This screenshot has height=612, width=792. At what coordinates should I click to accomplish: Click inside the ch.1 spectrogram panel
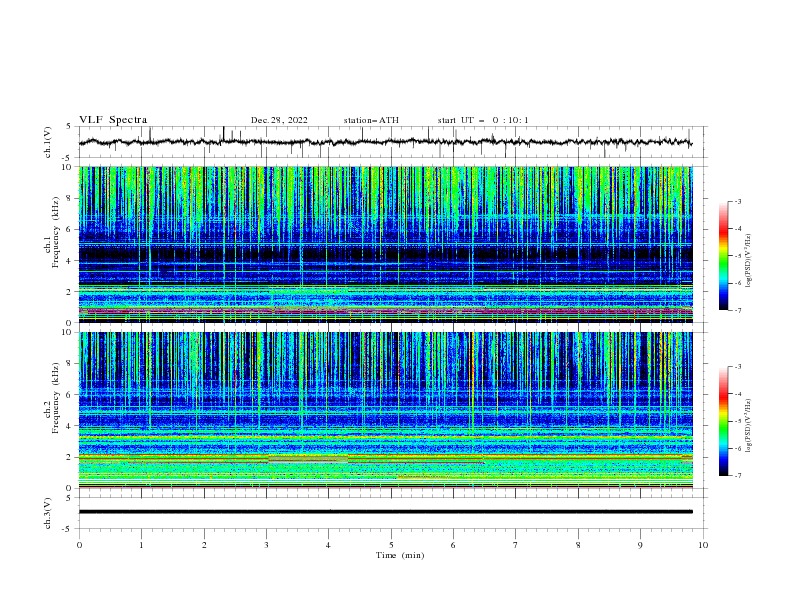pos(385,244)
